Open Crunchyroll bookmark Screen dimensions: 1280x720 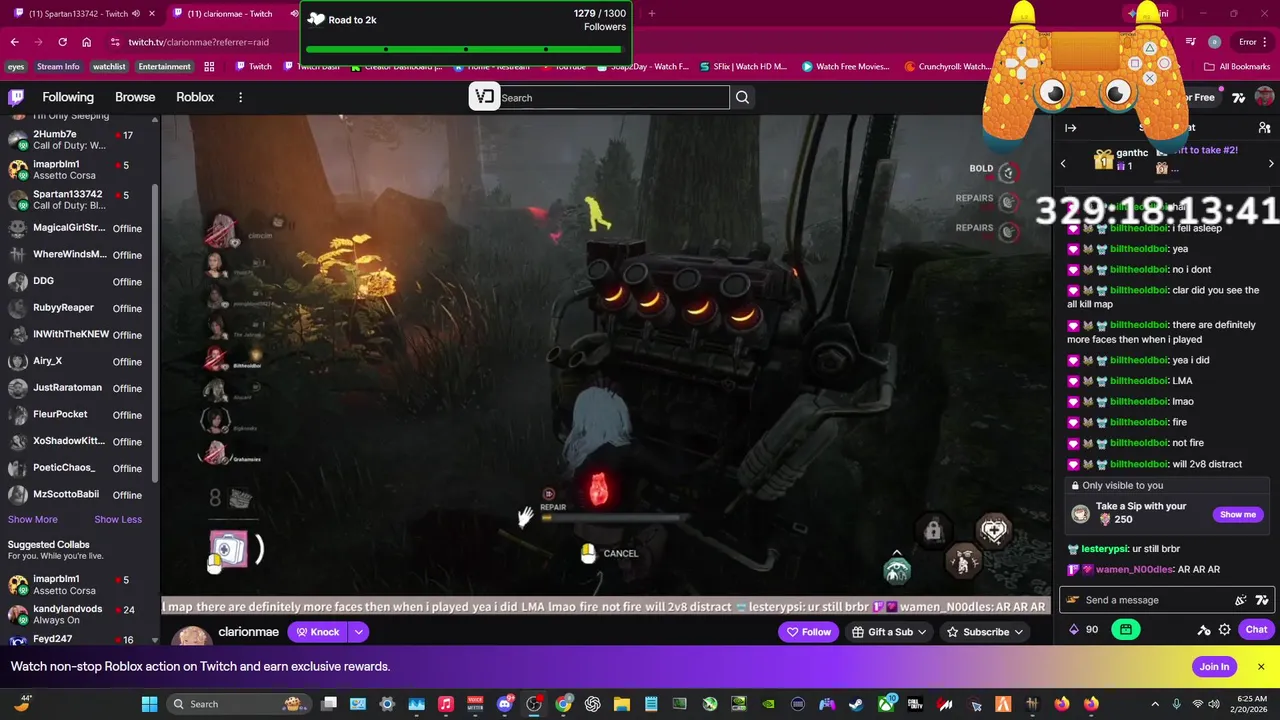[x=947, y=67]
